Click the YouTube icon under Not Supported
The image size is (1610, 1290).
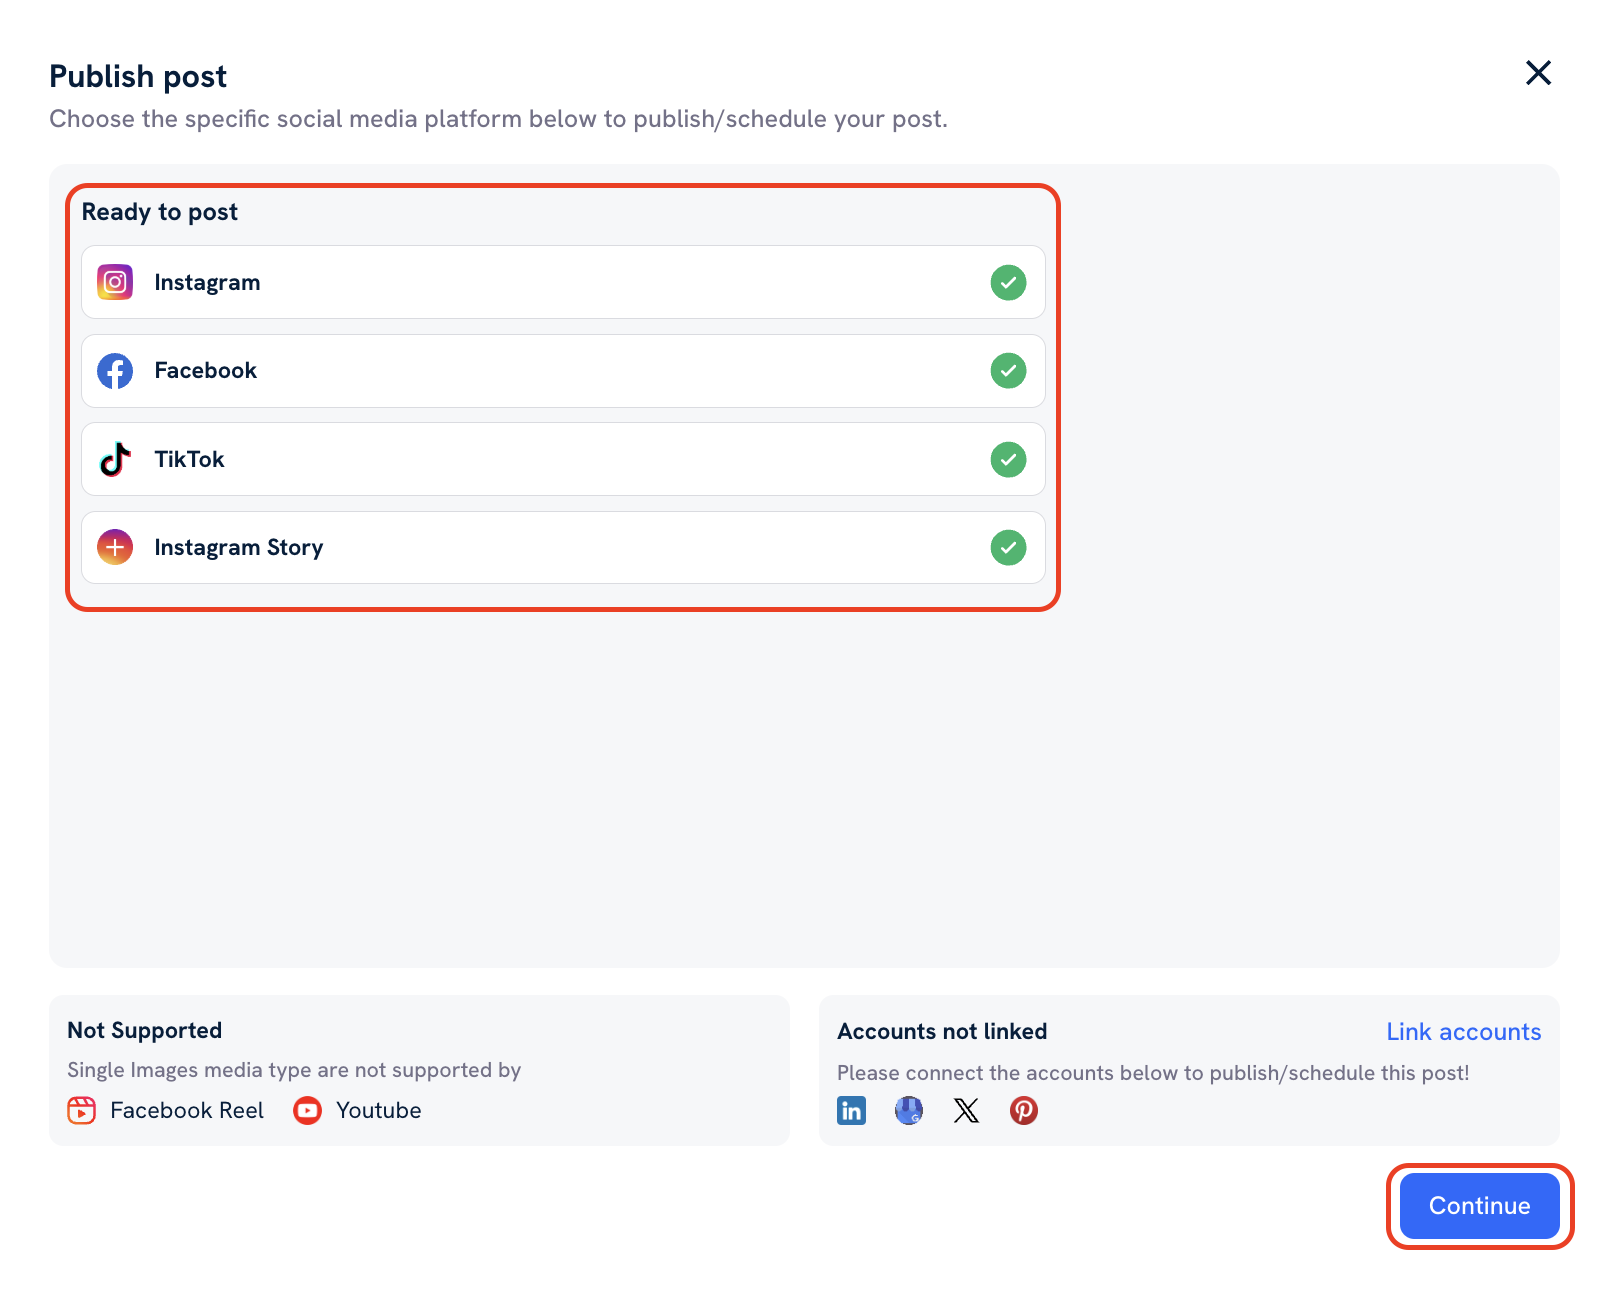click(308, 1111)
